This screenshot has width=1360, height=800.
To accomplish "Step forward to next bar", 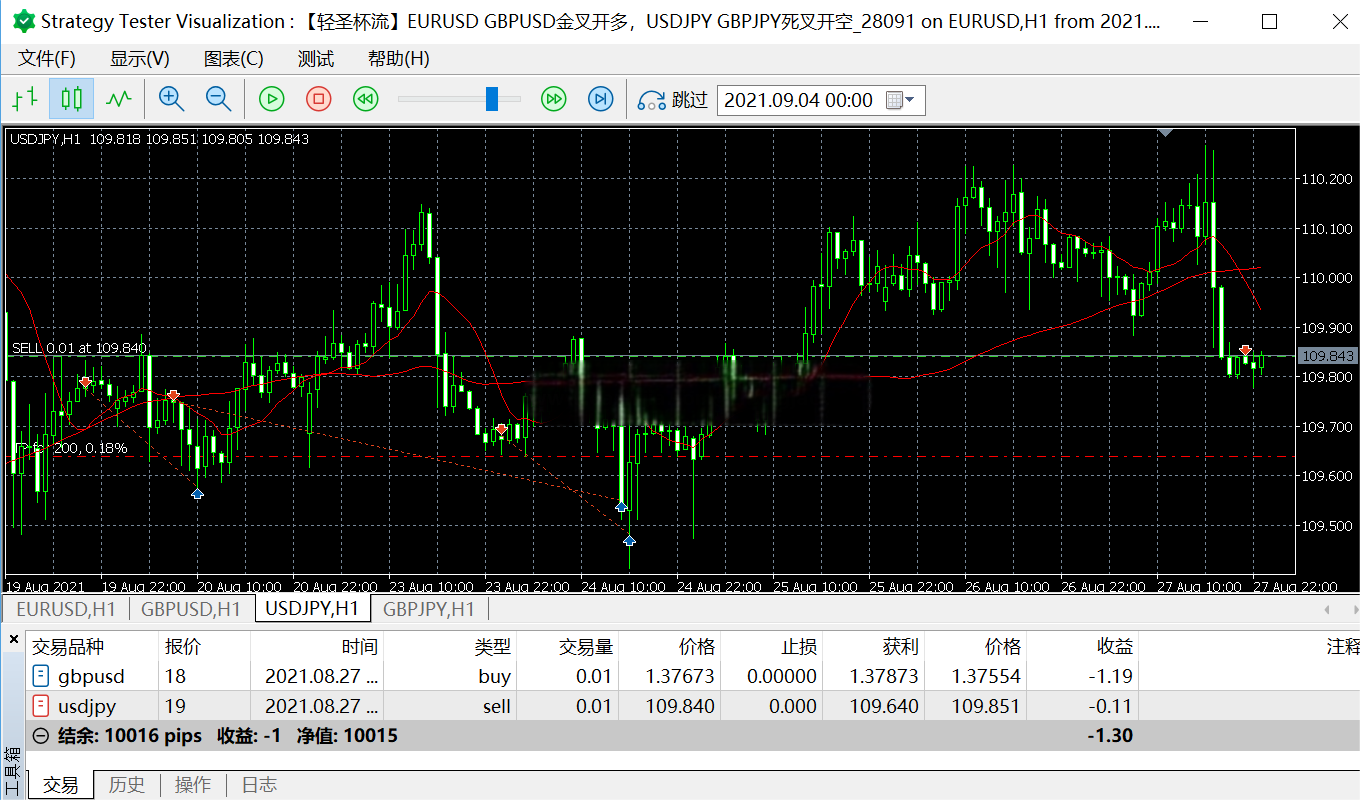I will (600, 99).
